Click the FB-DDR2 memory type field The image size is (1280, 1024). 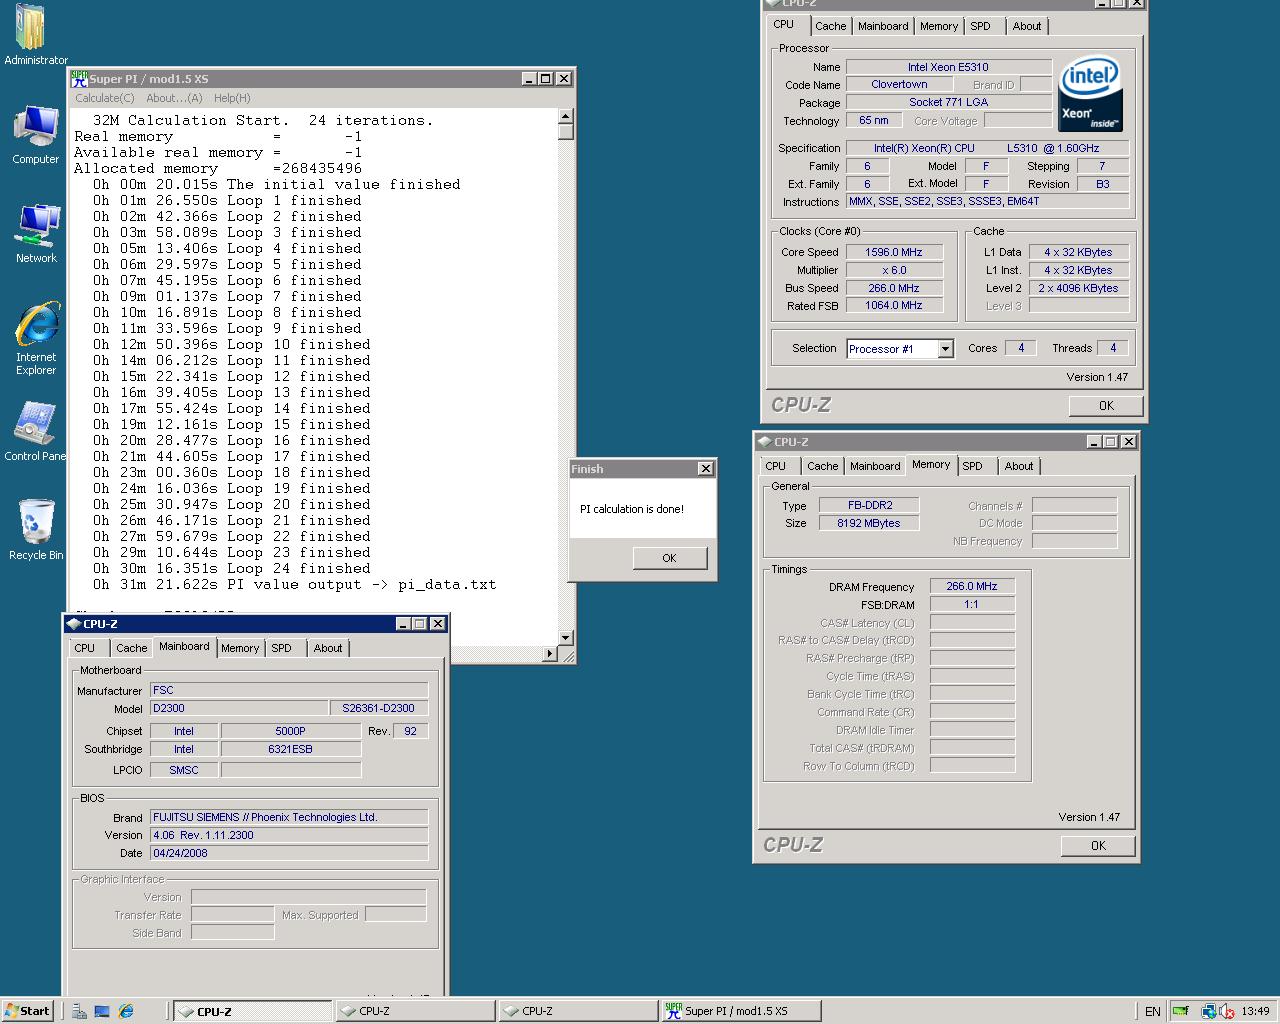(869, 505)
